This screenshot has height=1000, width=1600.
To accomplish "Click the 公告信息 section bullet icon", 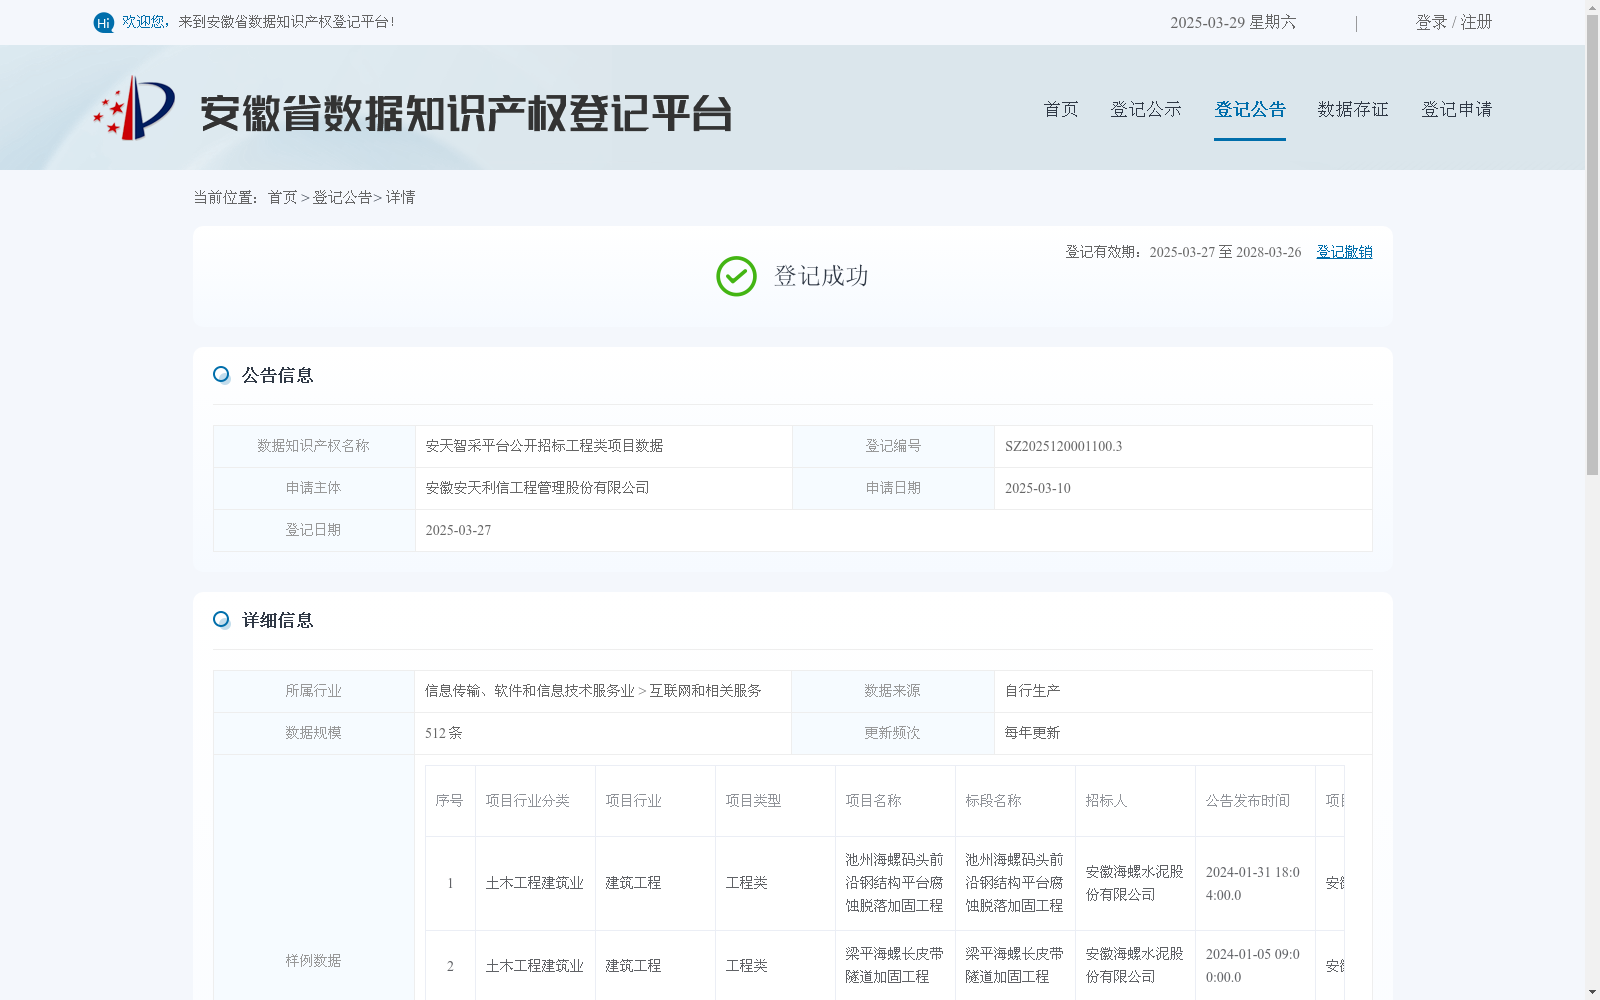I will pyautogui.click(x=221, y=375).
